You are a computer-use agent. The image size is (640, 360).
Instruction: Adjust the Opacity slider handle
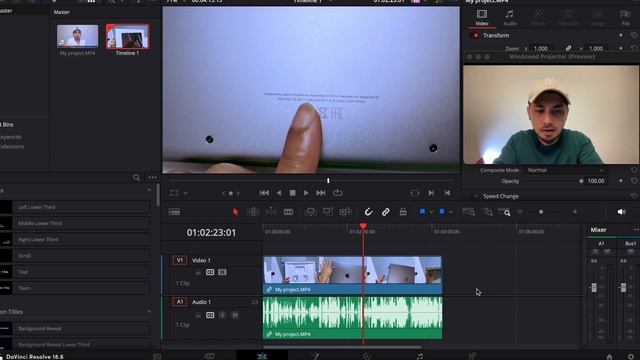581,181
